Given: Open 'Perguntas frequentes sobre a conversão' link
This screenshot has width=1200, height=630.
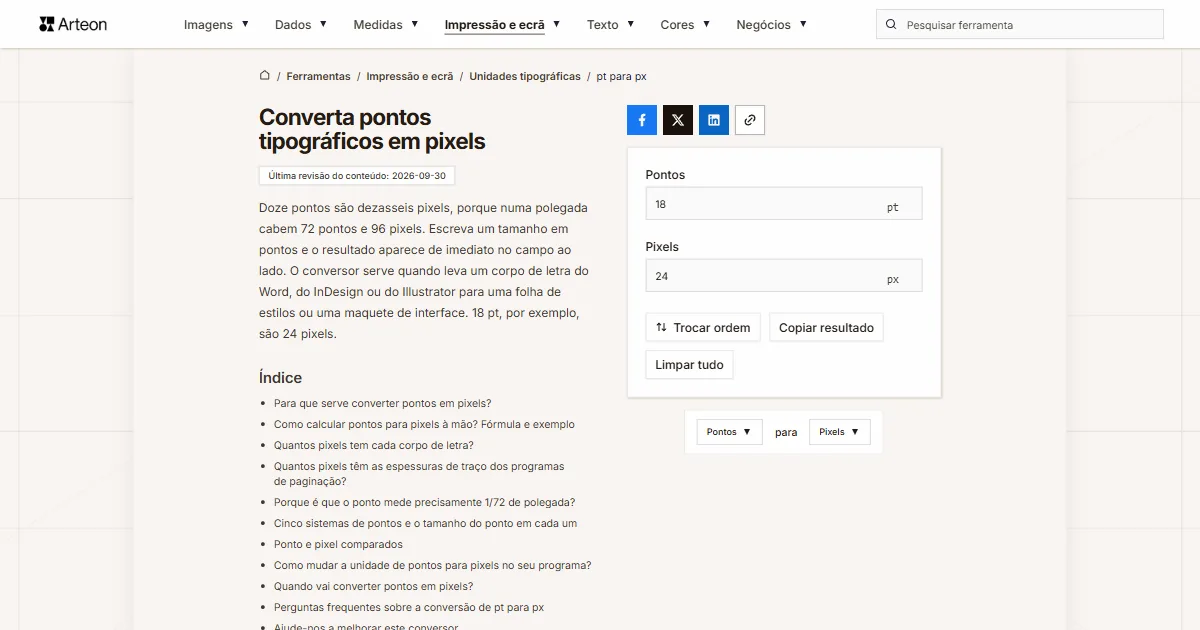Looking at the screenshot, I should click(x=409, y=607).
